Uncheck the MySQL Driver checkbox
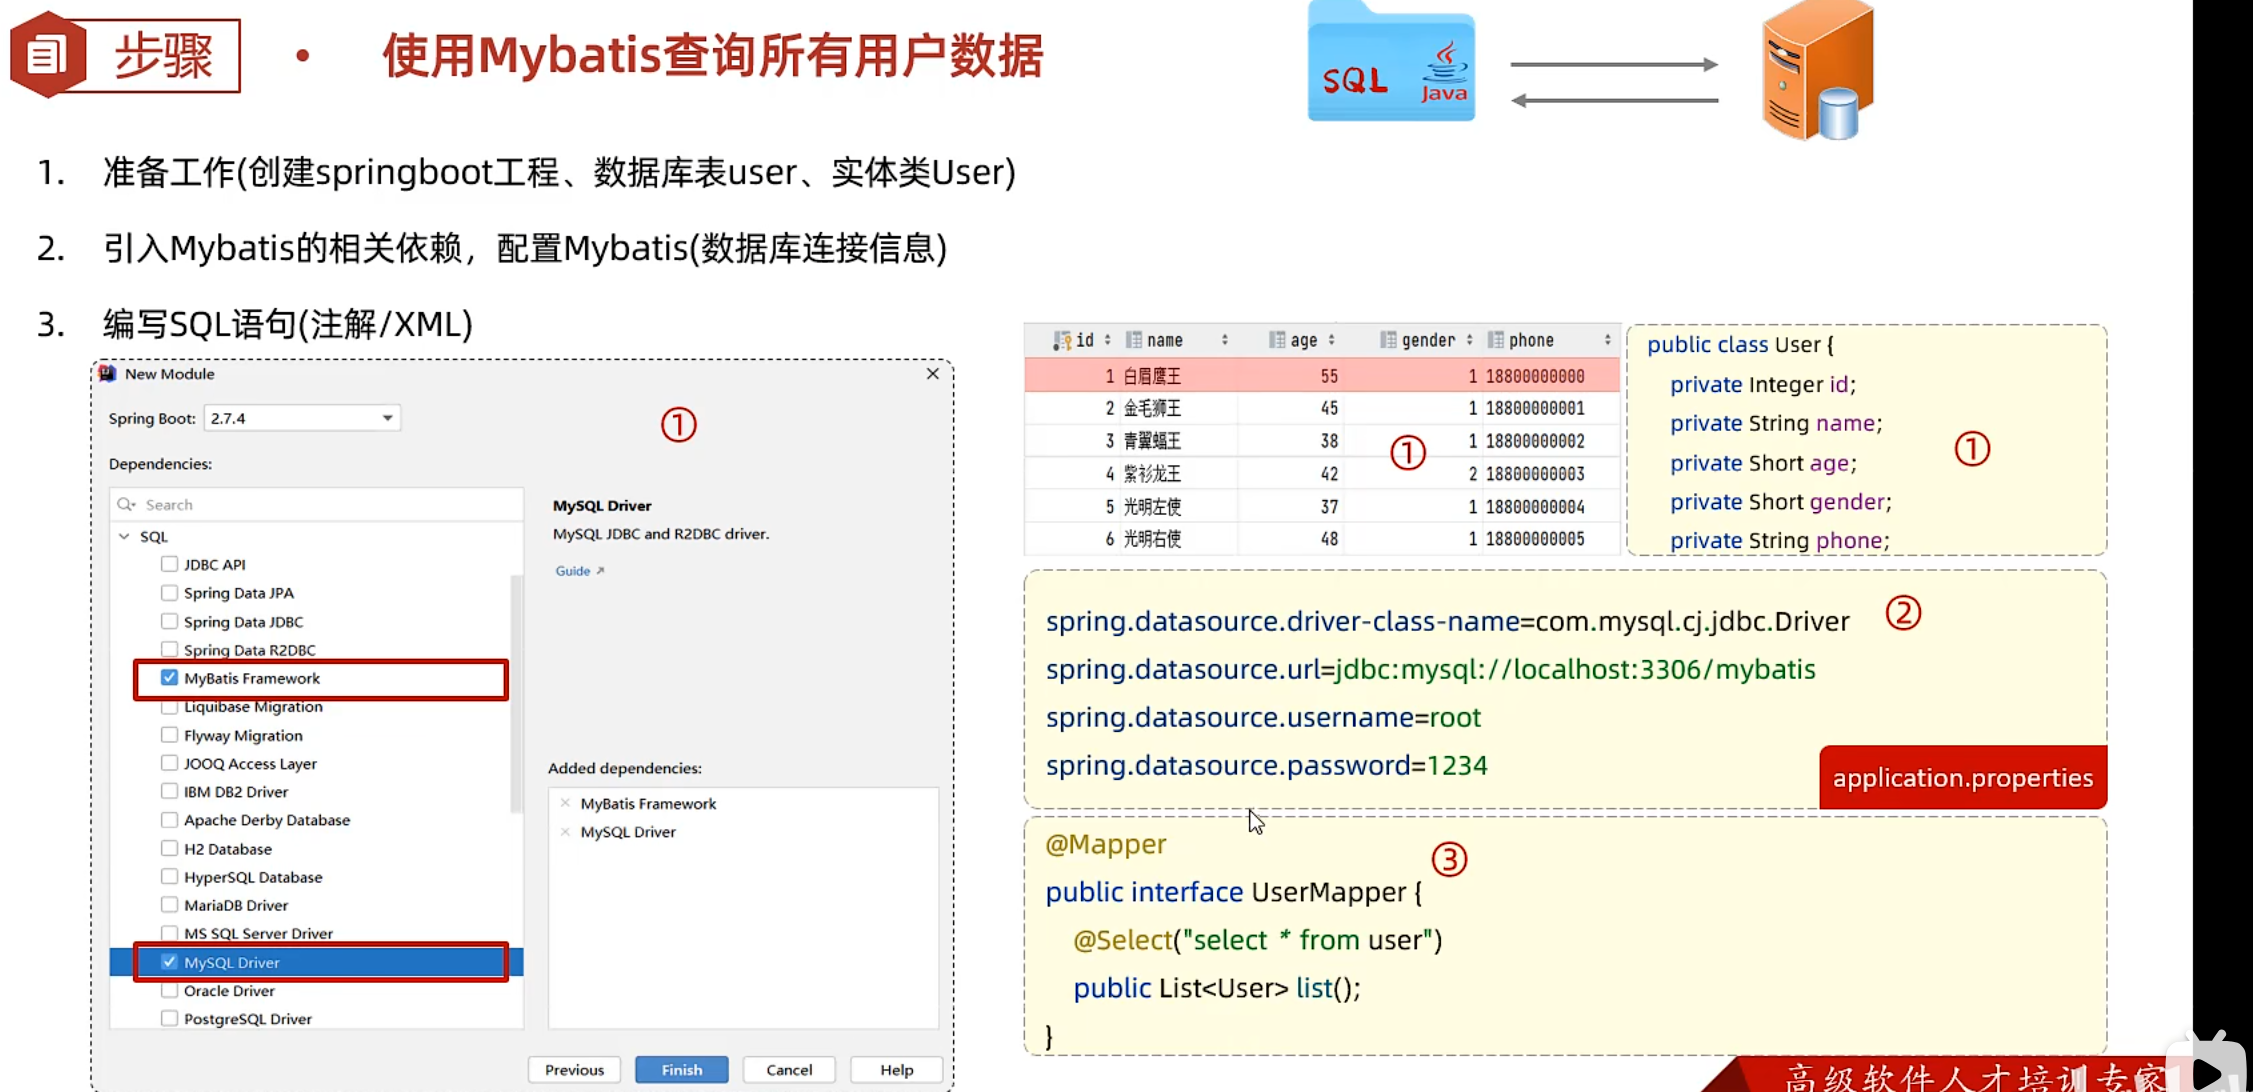Viewport: 2253px width, 1092px height. [x=169, y=962]
